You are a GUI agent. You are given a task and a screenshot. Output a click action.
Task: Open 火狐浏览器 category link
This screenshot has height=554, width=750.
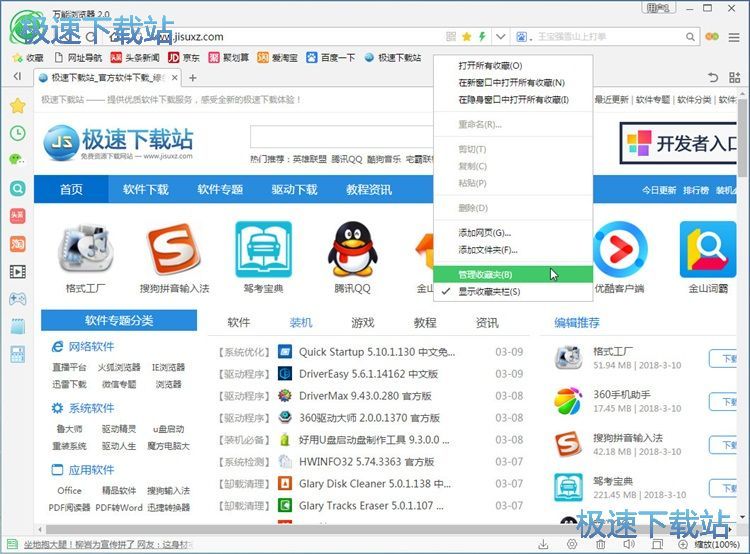[119, 367]
